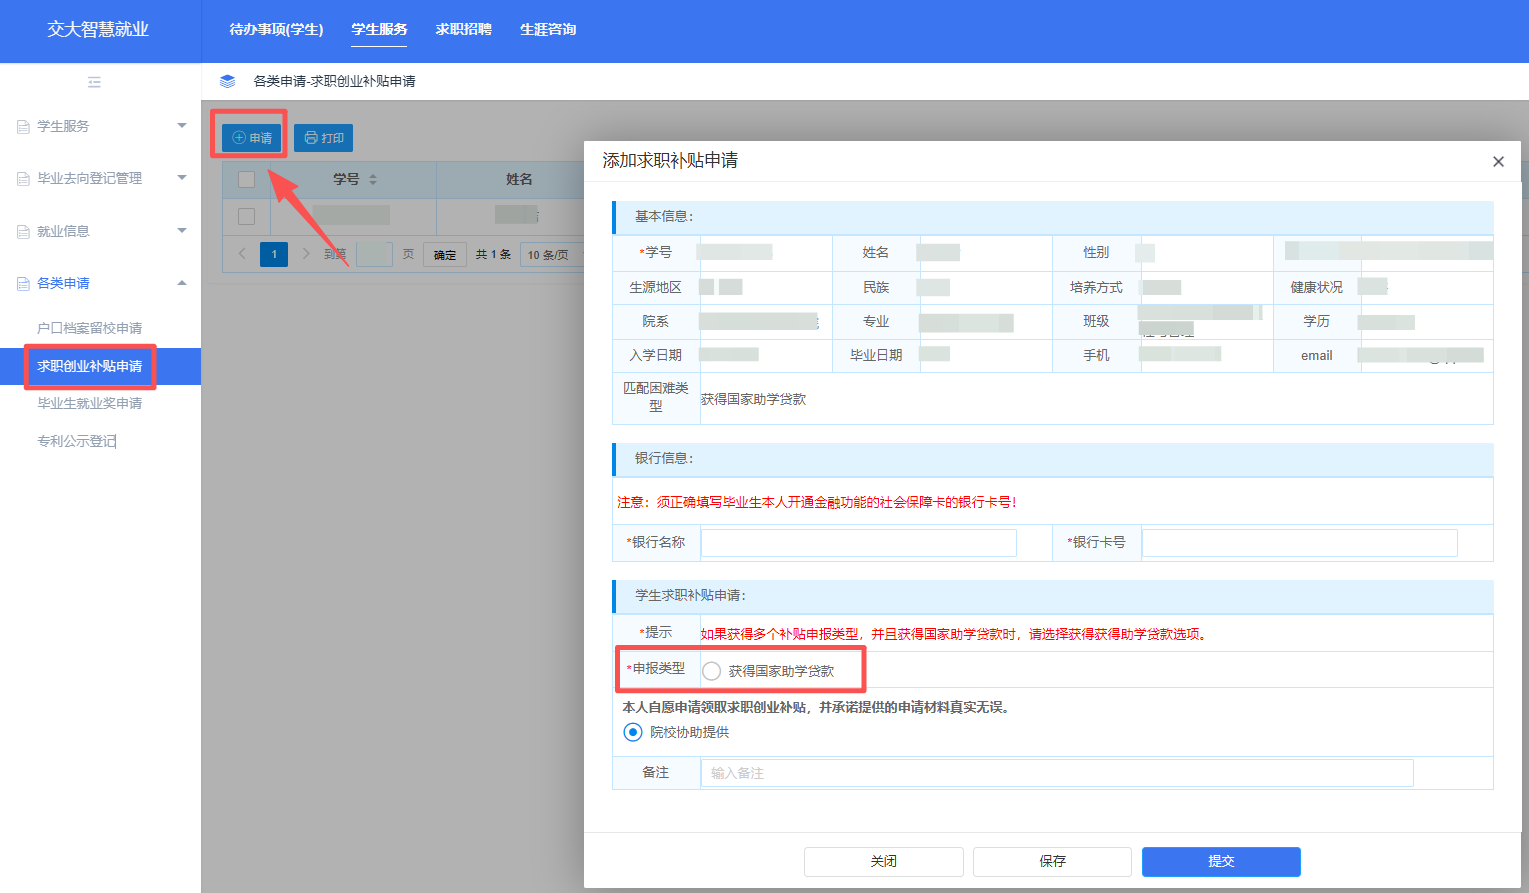Check the first table row checkbox
This screenshot has height=893, width=1529.
[247, 216]
